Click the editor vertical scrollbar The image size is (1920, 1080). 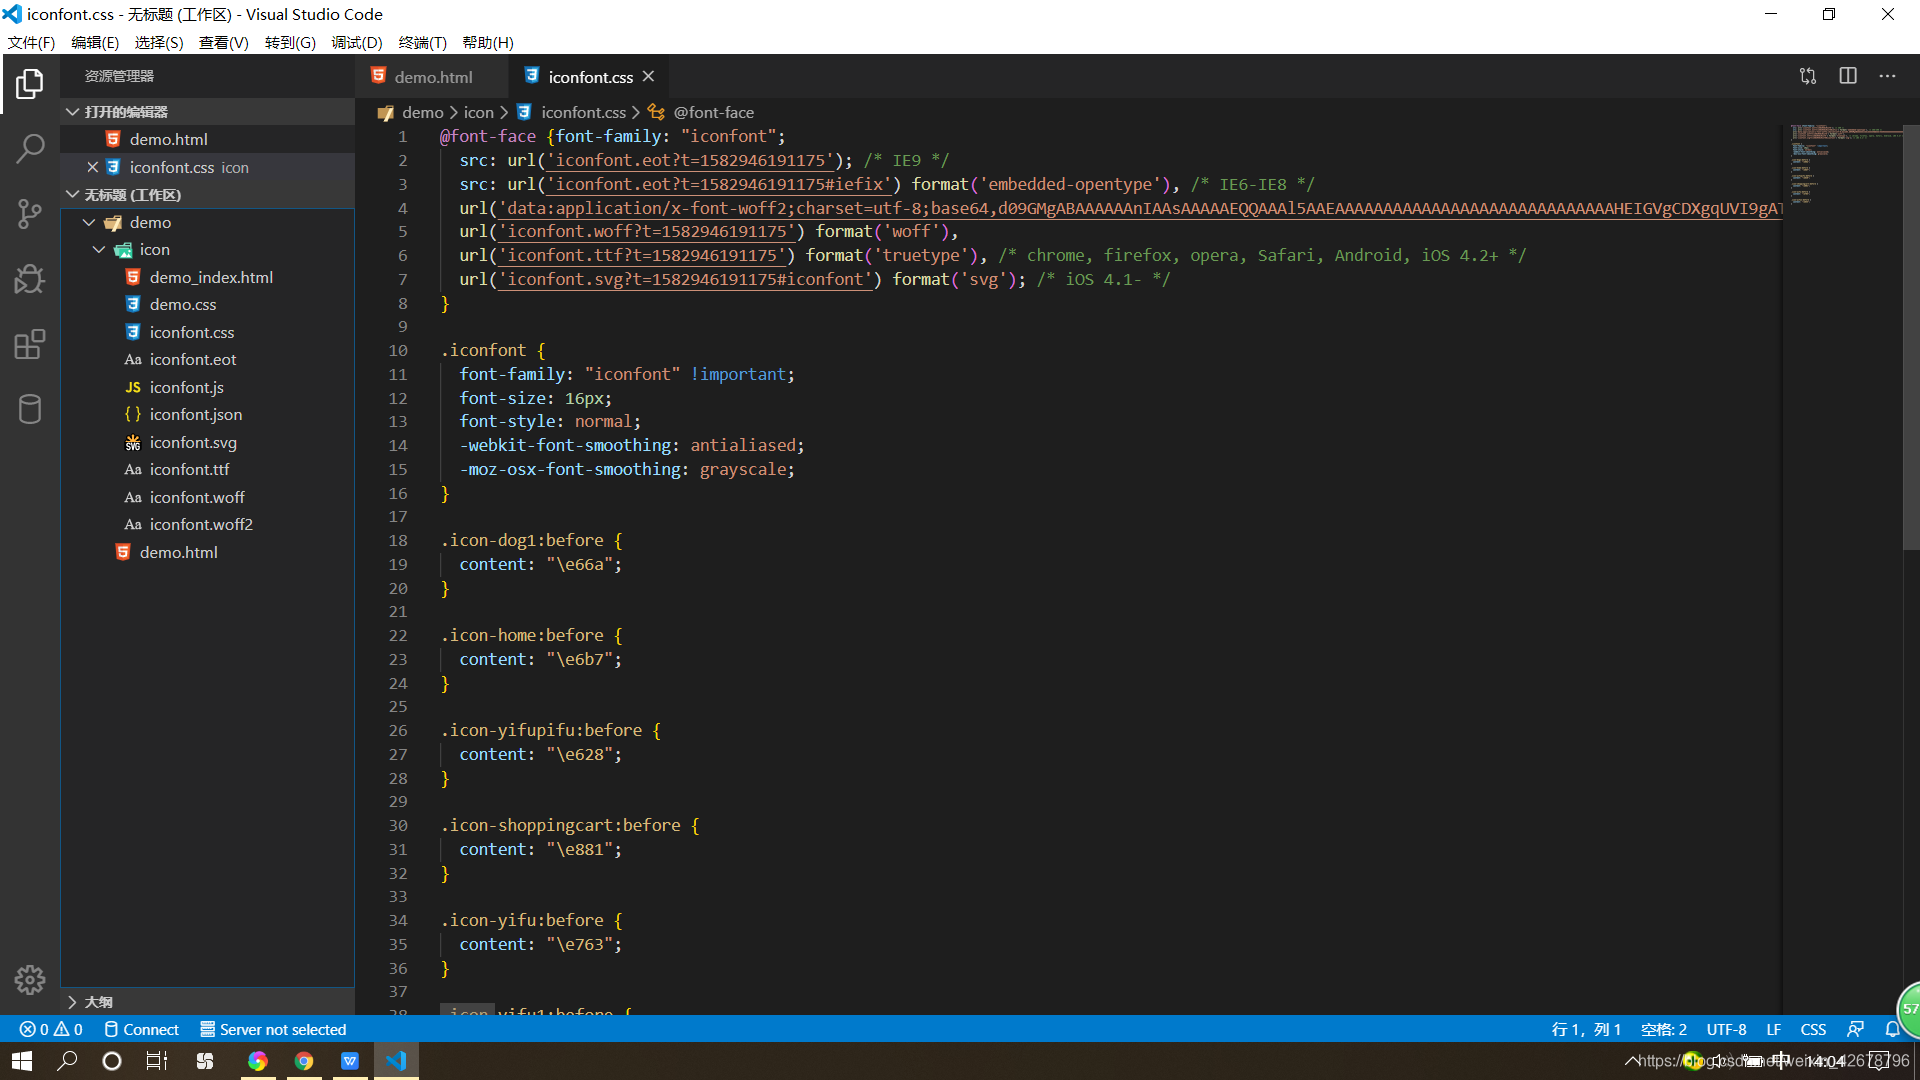(1911, 338)
